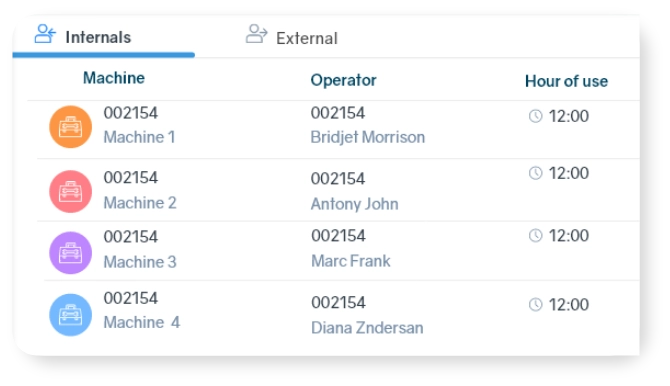Open operator Bridjet Morrison
Screen dimensions: 670x386
pos(367,137)
